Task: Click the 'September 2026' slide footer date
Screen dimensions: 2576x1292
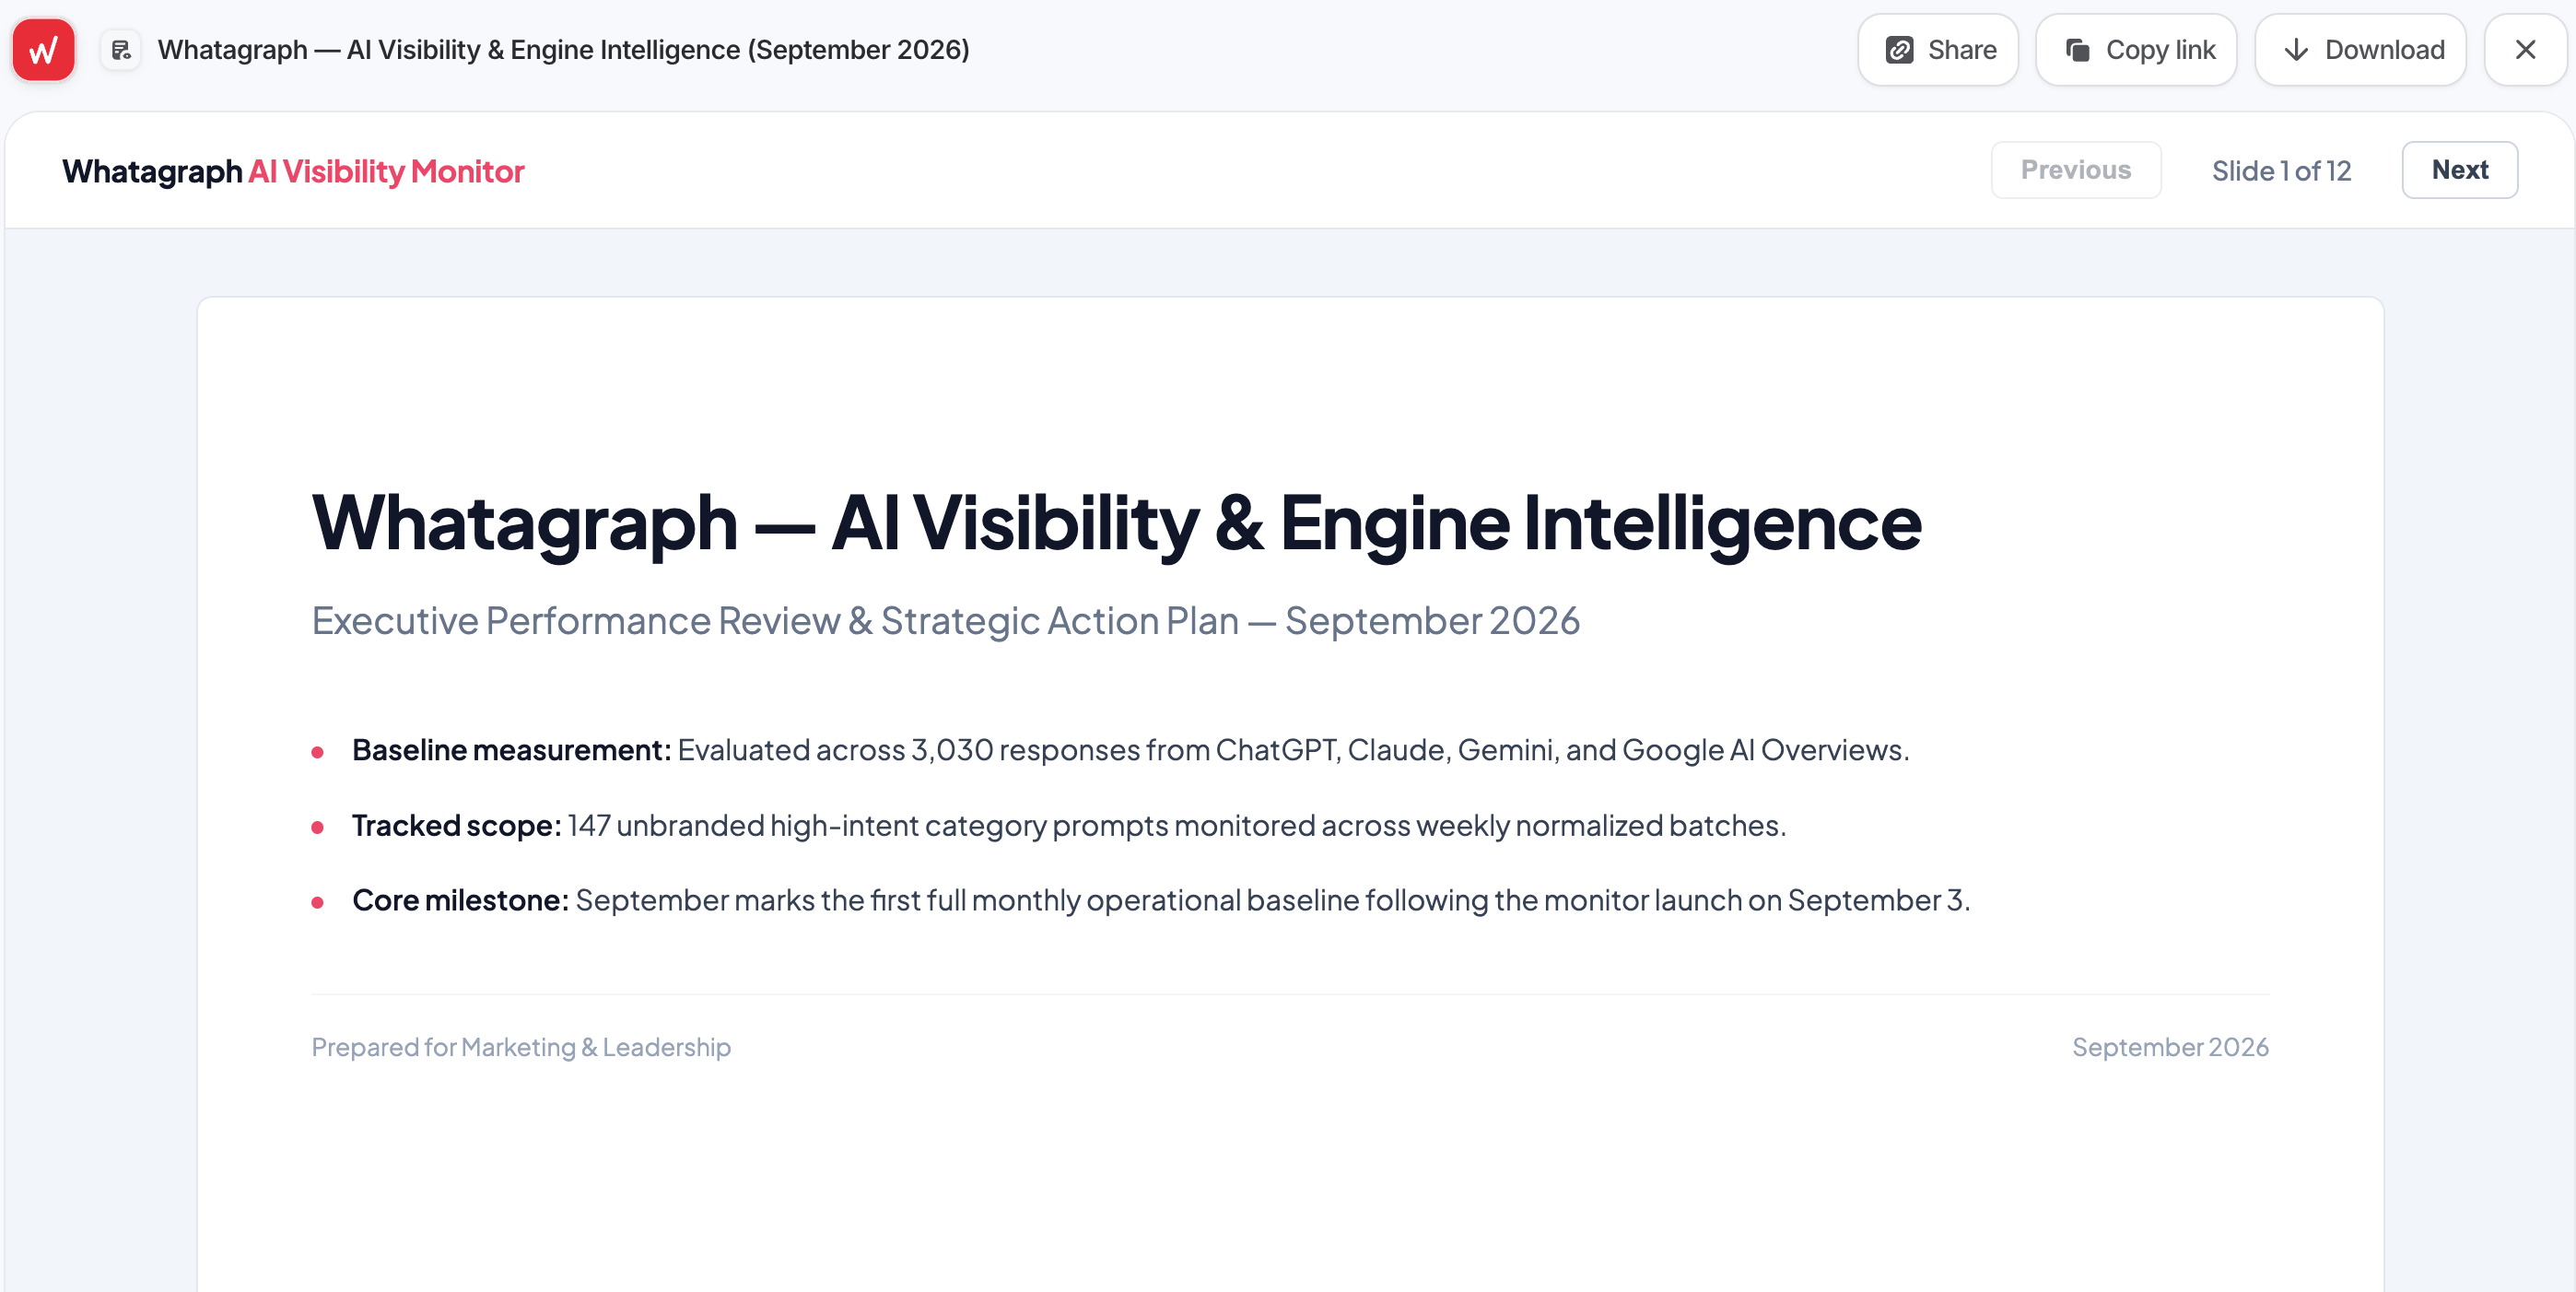Action: [x=2169, y=1047]
